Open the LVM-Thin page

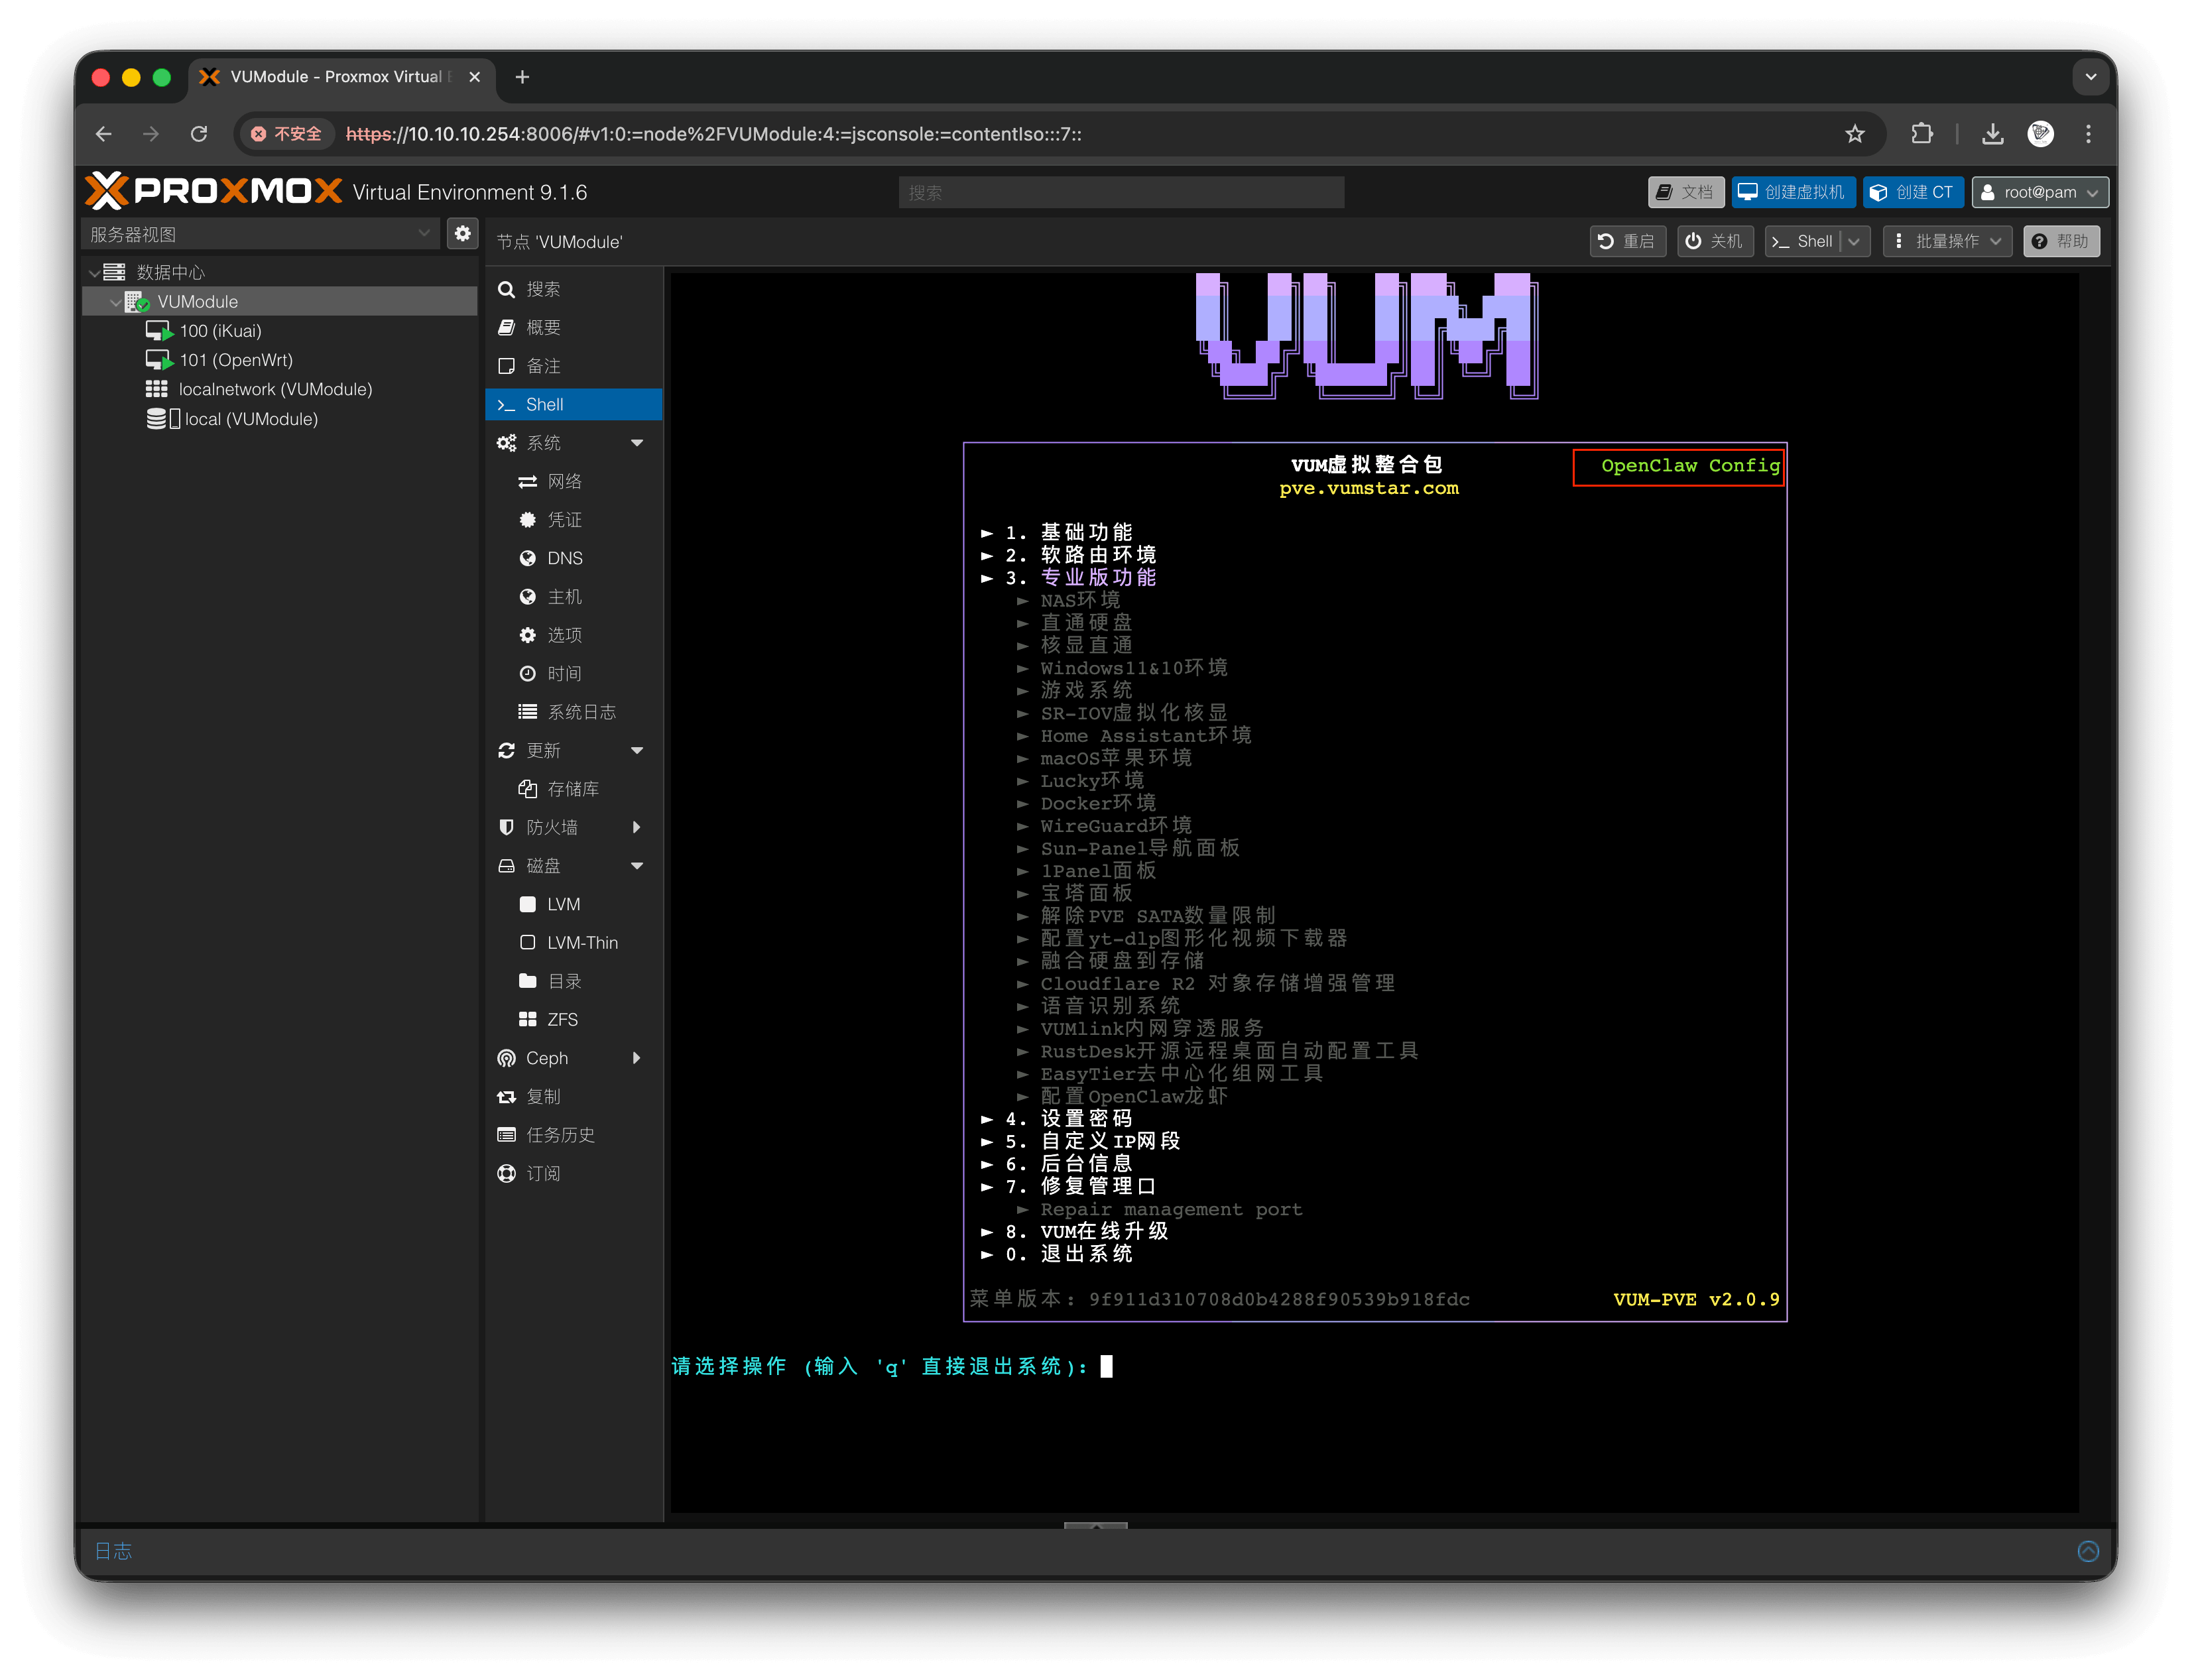(574, 943)
